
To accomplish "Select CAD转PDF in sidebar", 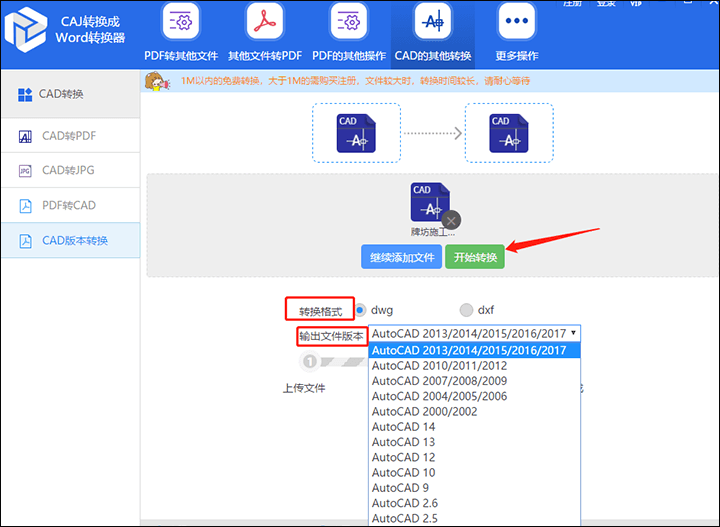I will (70, 136).
